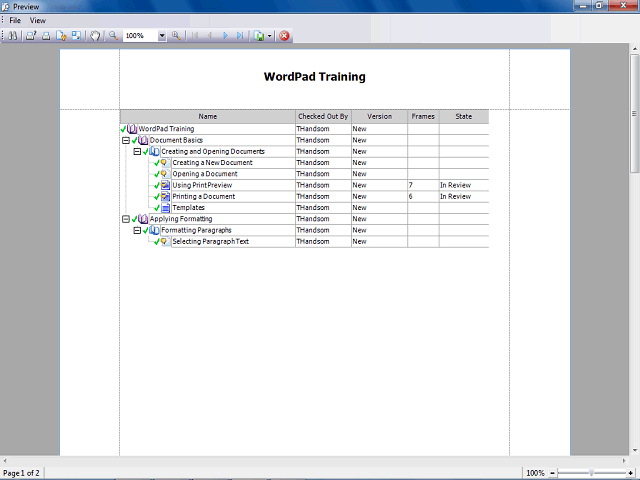
Task: Click the WordPad Training page title
Action: click(x=315, y=77)
